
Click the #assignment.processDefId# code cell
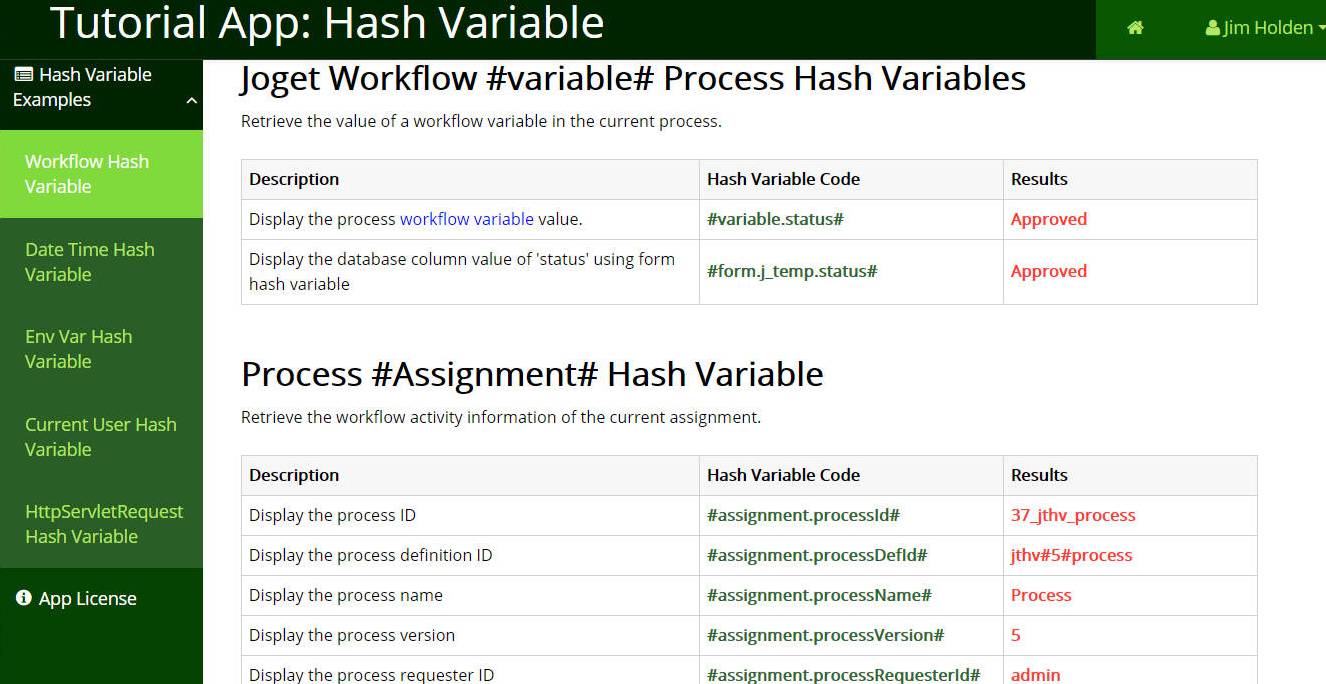tap(851, 555)
